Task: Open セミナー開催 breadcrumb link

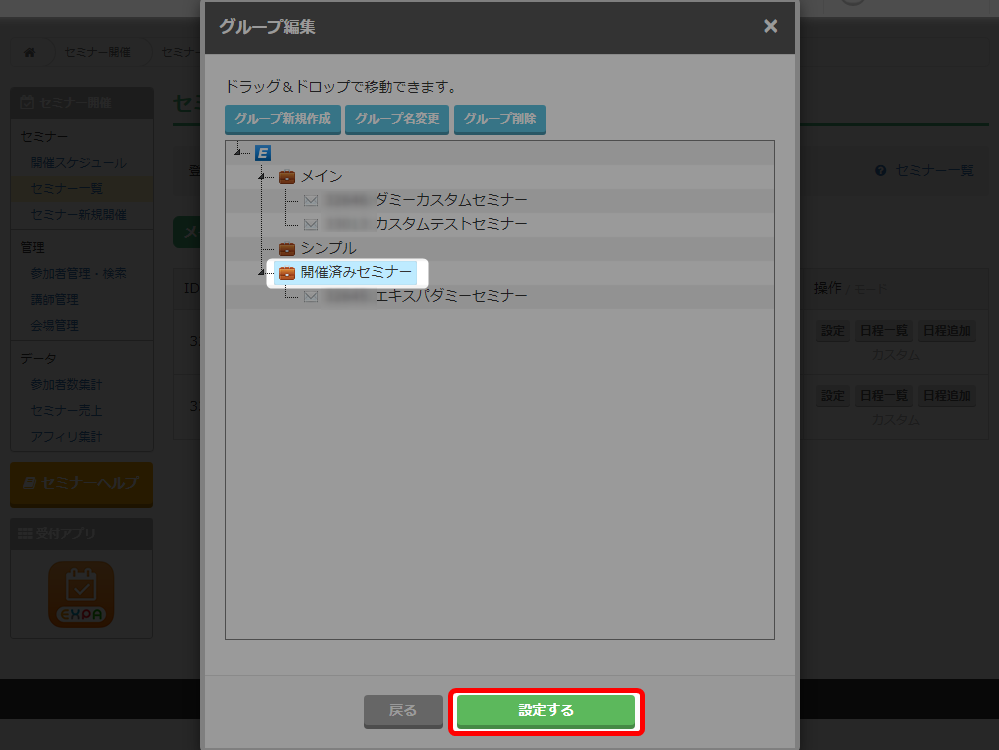Action: coord(97,52)
